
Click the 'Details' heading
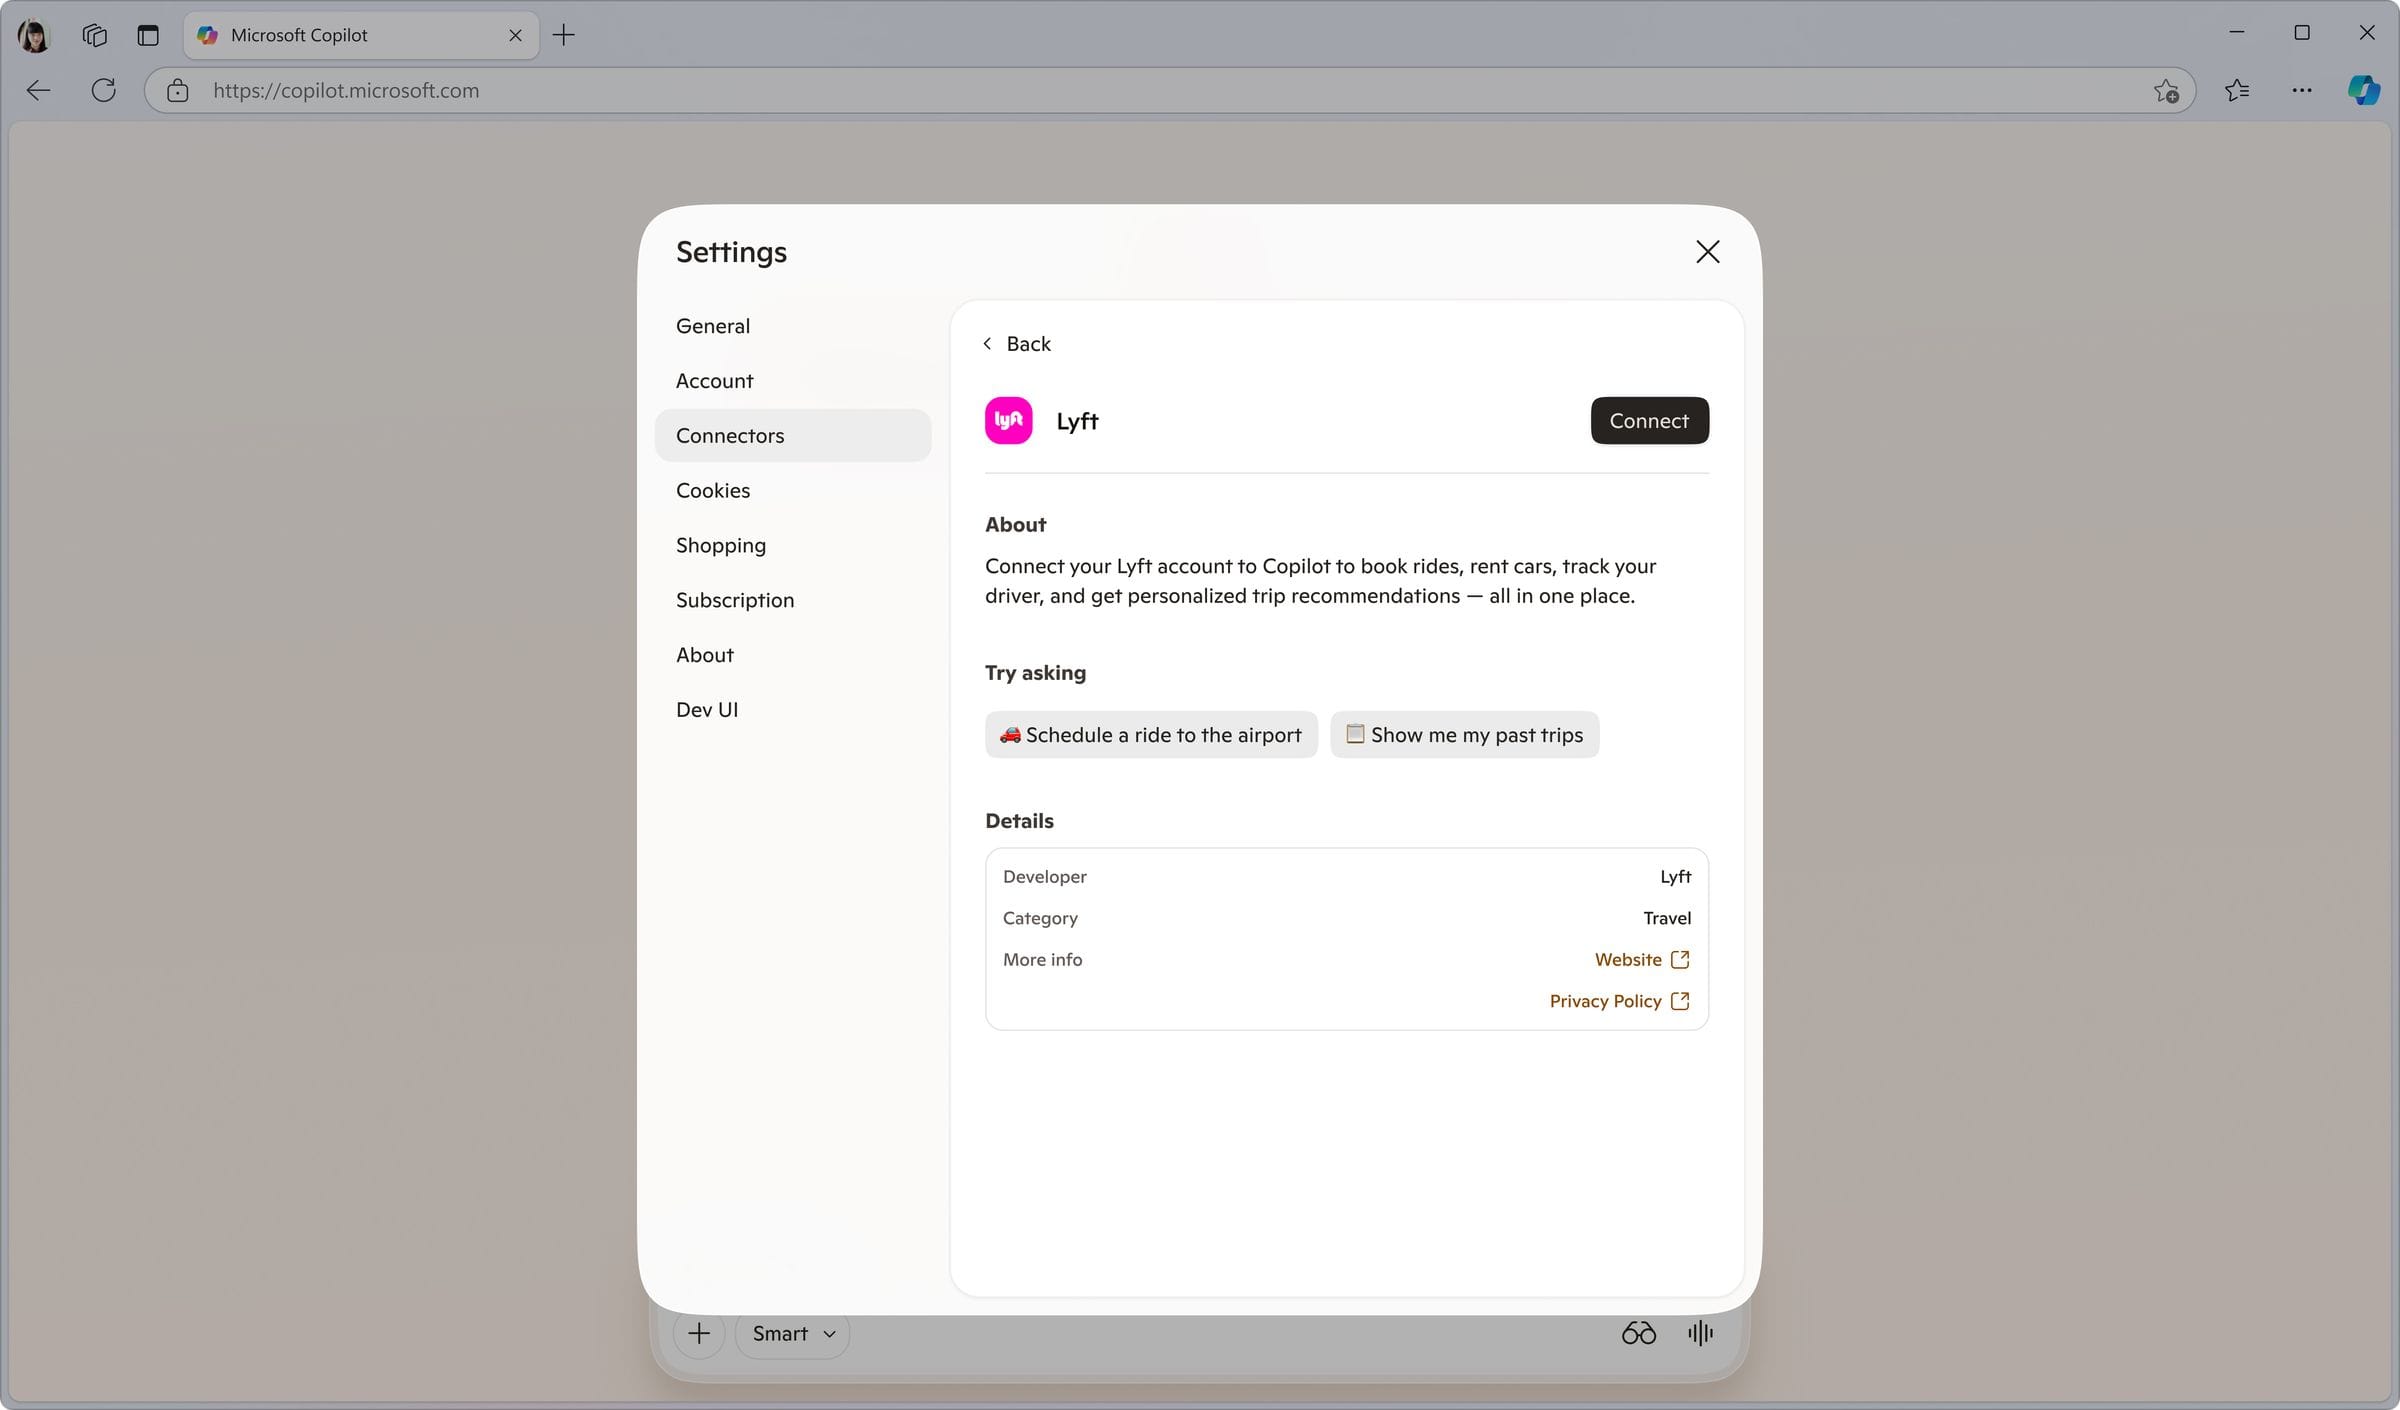[x=1019, y=821]
